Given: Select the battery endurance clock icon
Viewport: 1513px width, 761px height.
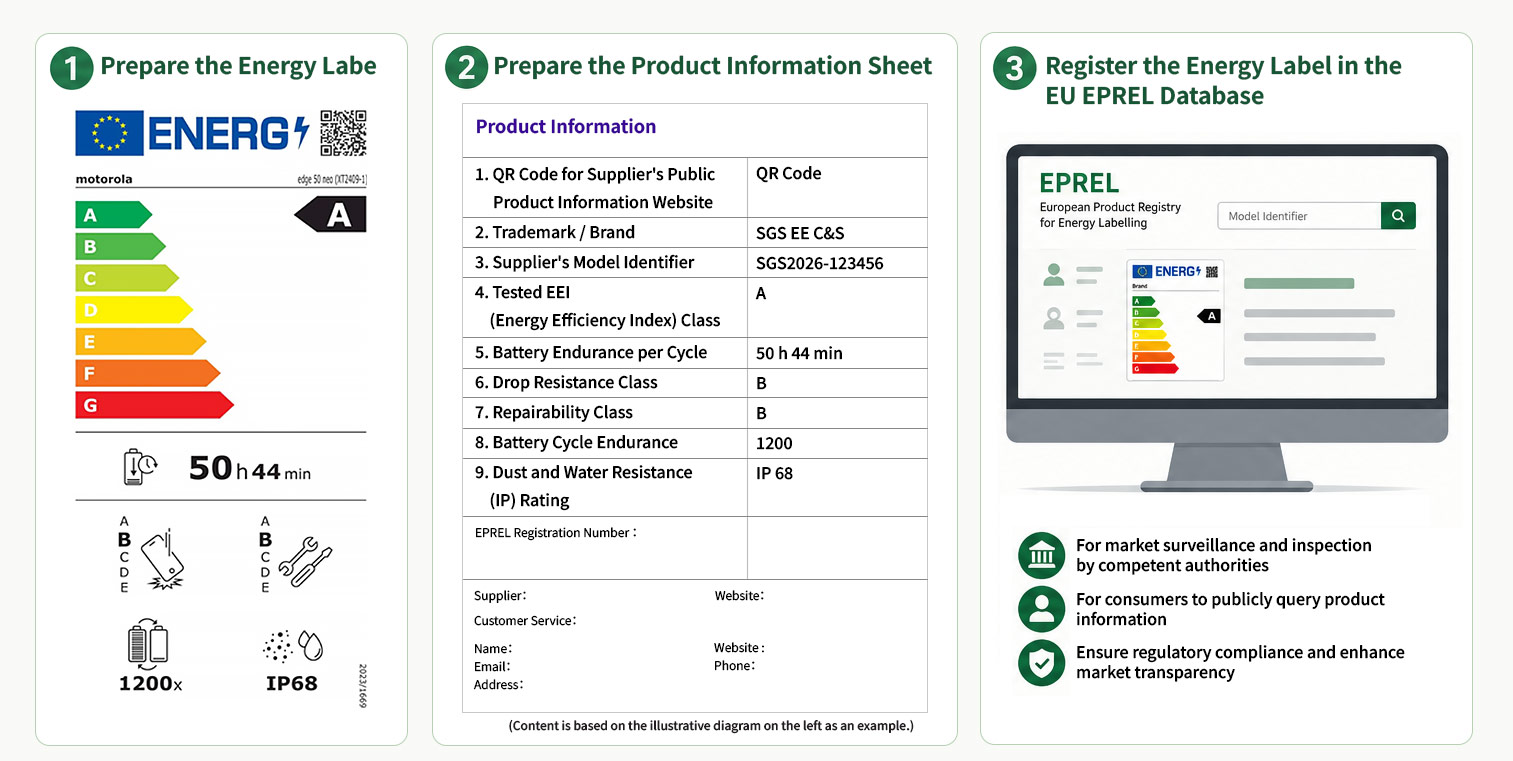Looking at the screenshot, I should click(140, 467).
